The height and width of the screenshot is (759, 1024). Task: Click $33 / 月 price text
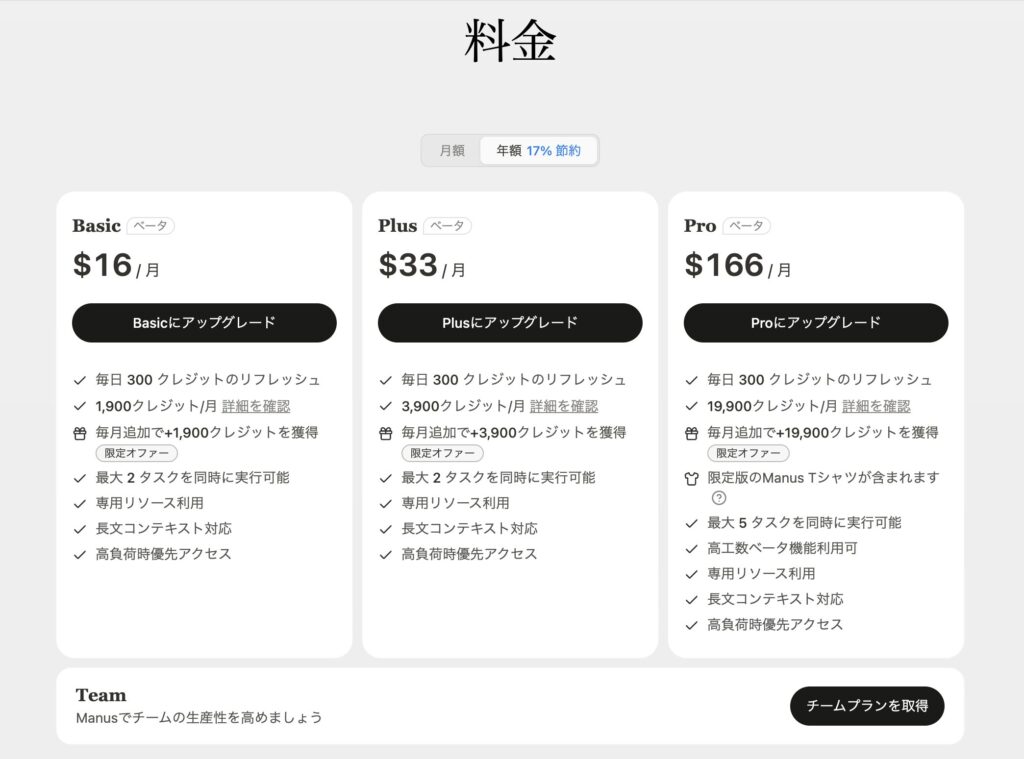click(x=422, y=265)
